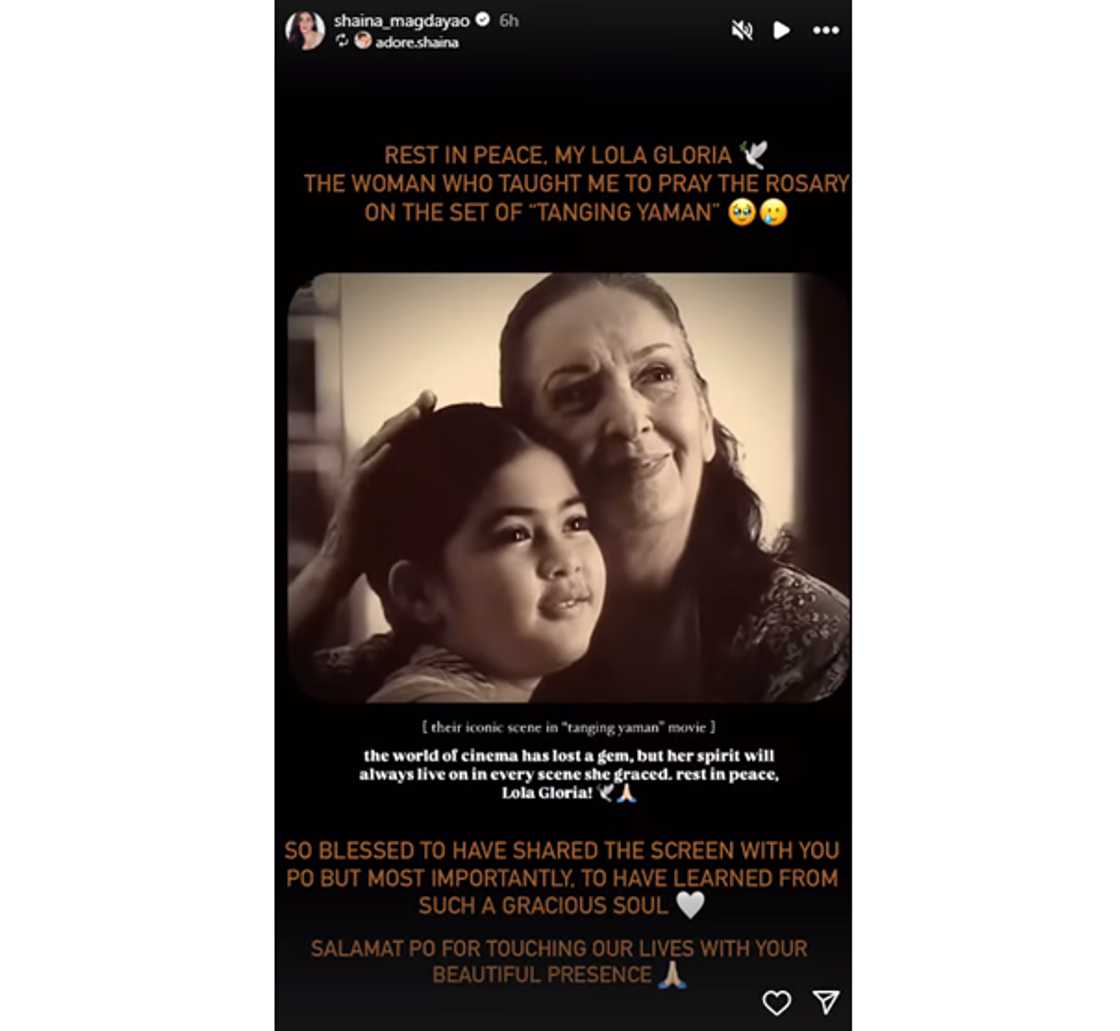
Task: Open shaina_magdayao profile picture
Action: 305,31
